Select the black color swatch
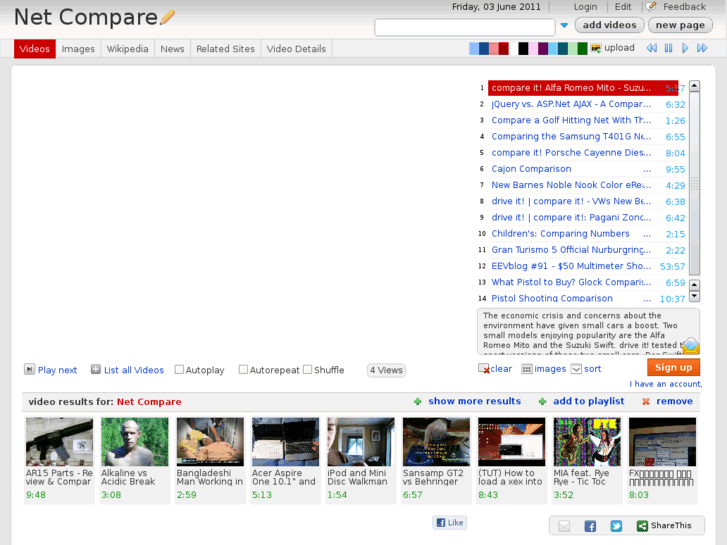Viewport: 727px width, 545px height. click(523, 48)
